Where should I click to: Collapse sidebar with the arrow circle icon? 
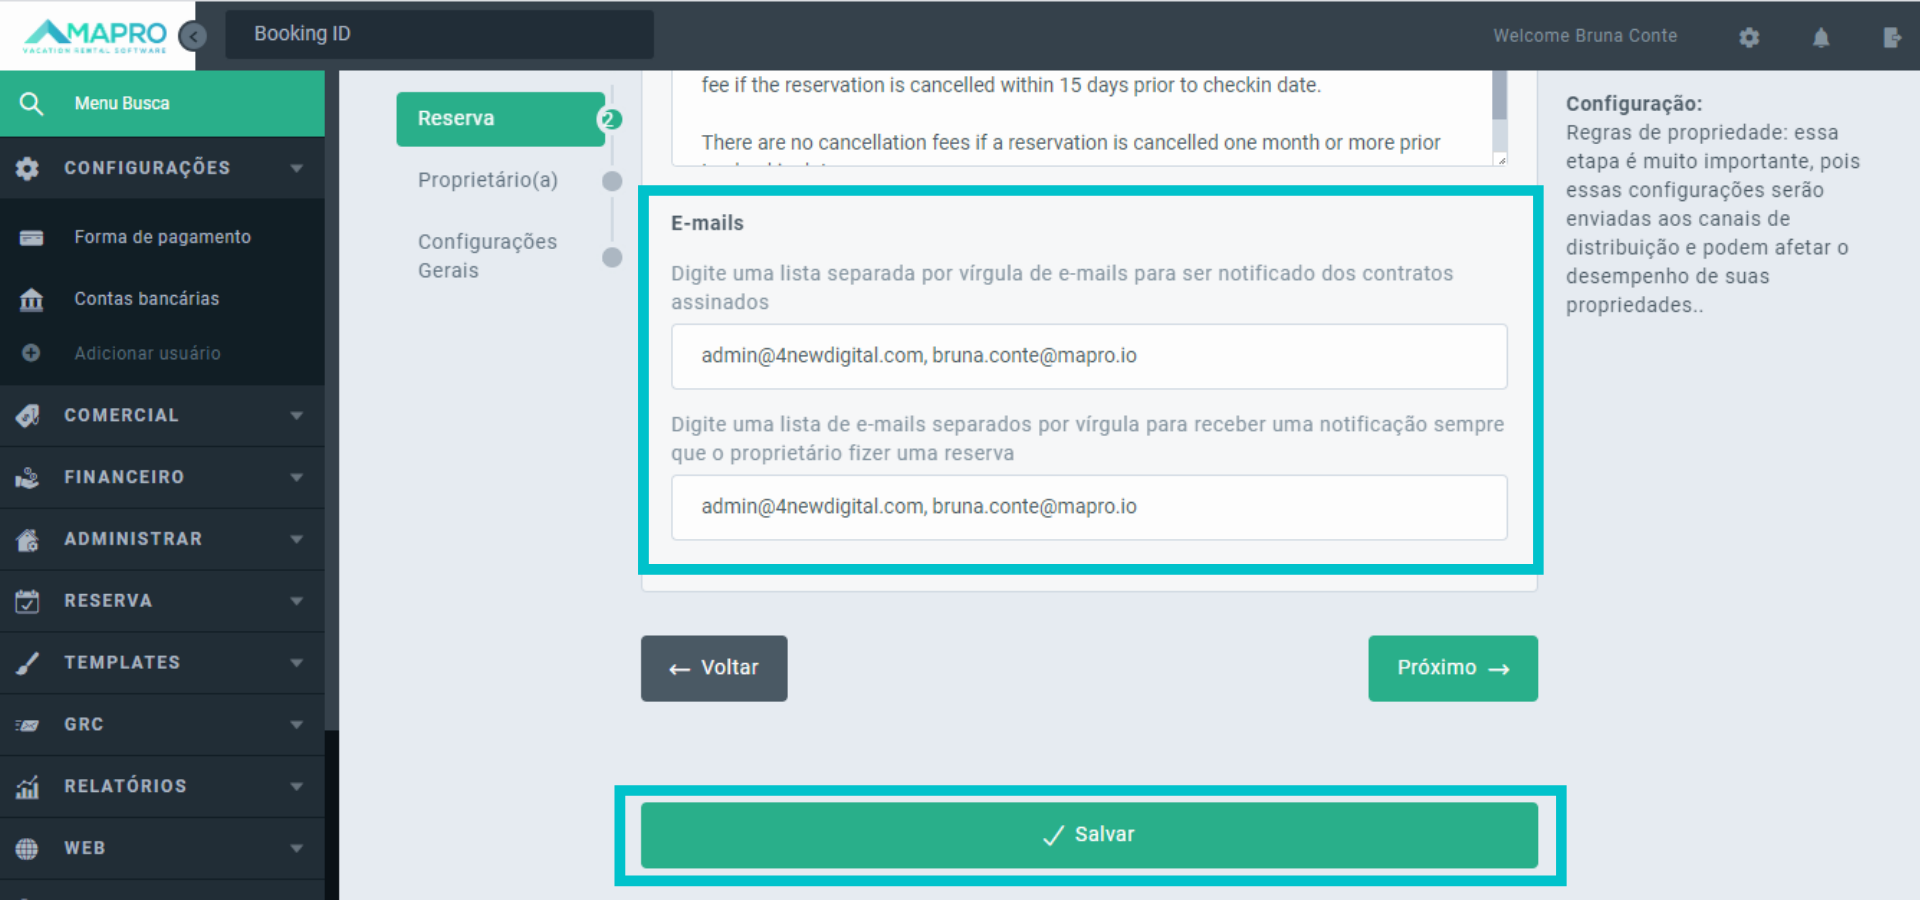[x=193, y=36]
